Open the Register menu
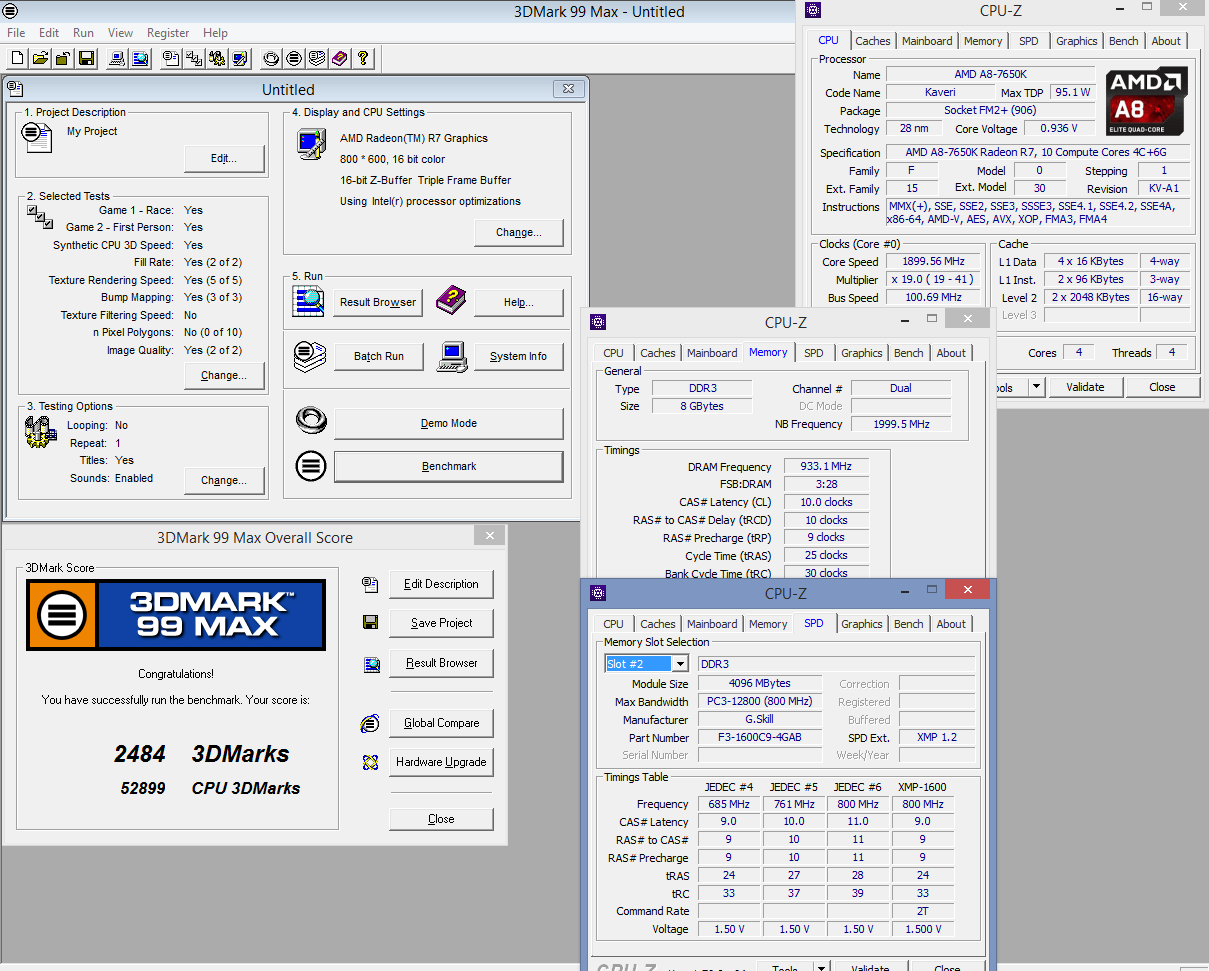The image size is (1209, 971). coord(168,33)
